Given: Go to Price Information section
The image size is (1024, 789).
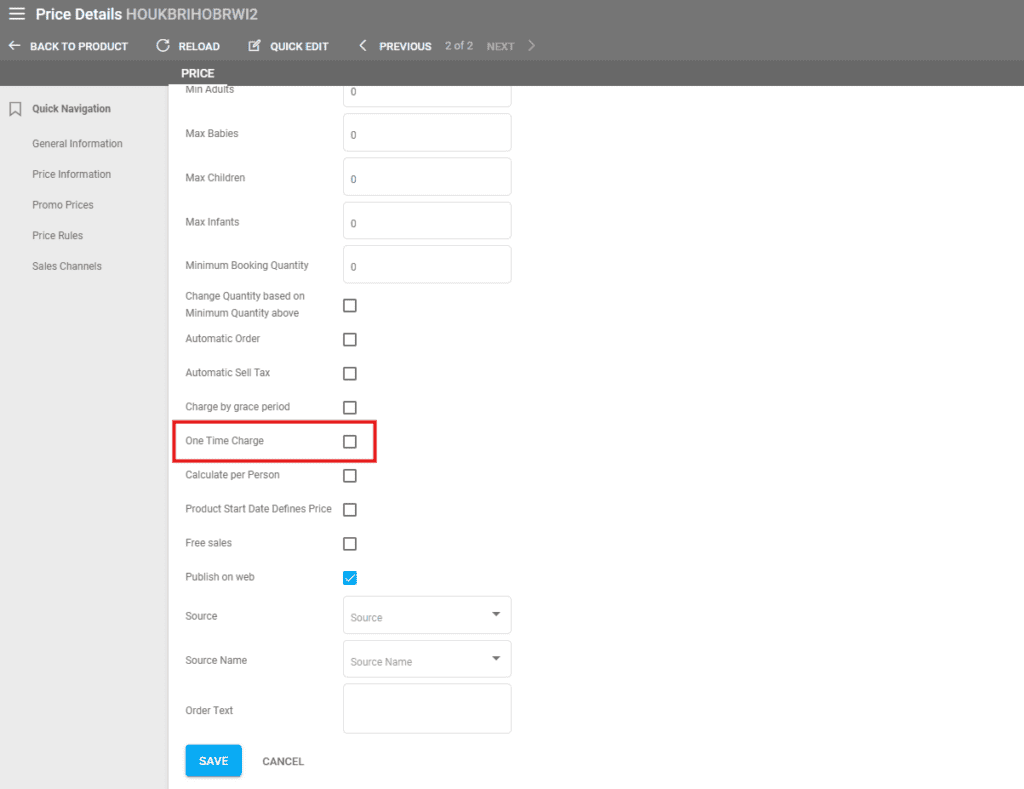Looking at the screenshot, I should [x=71, y=174].
